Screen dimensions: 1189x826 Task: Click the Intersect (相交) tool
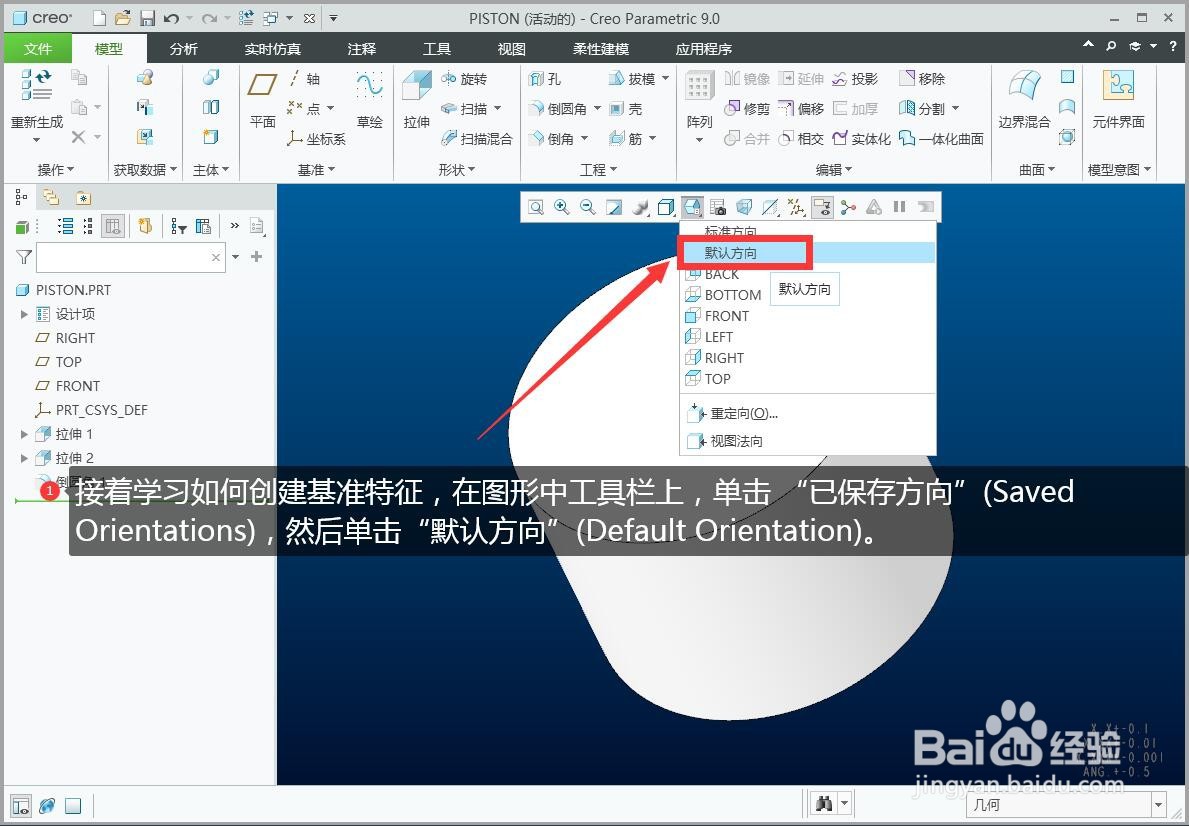click(801, 139)
